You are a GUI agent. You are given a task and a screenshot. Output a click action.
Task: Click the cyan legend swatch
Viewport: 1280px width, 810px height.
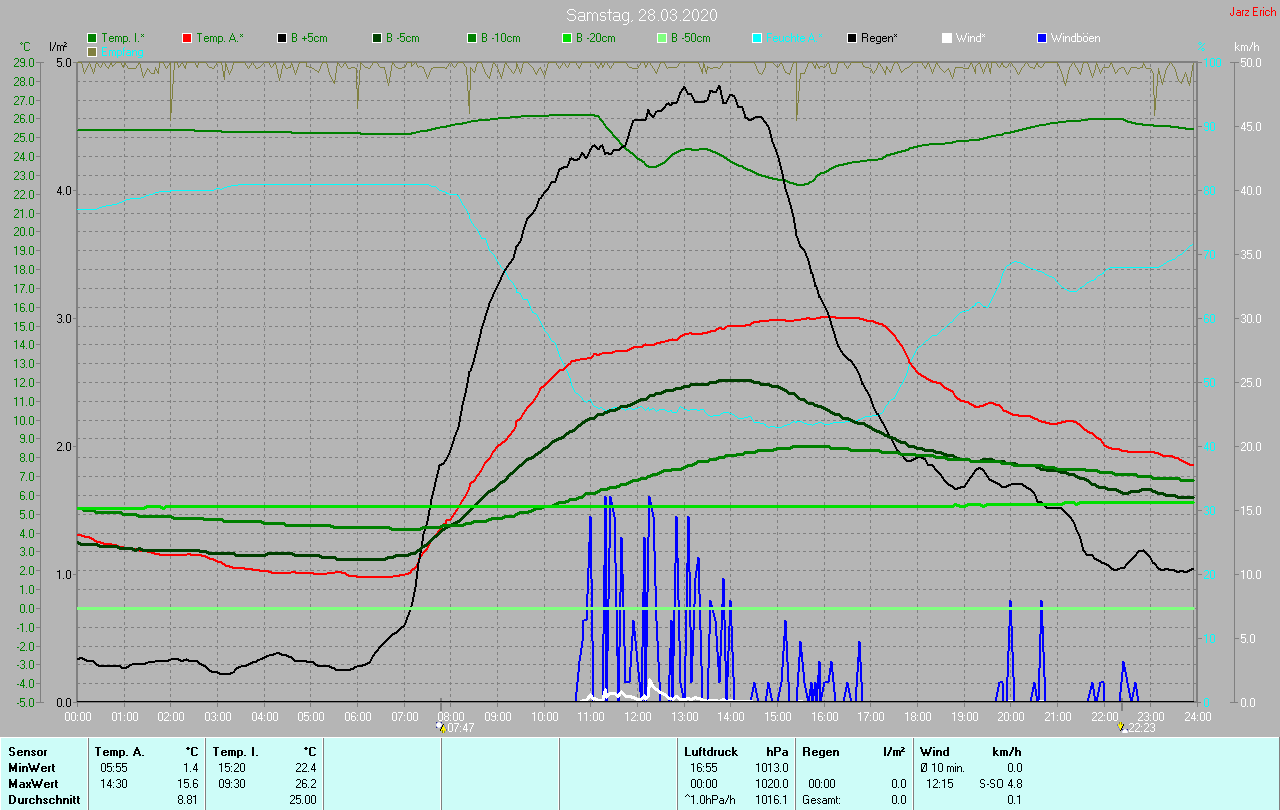click(757, 38)
